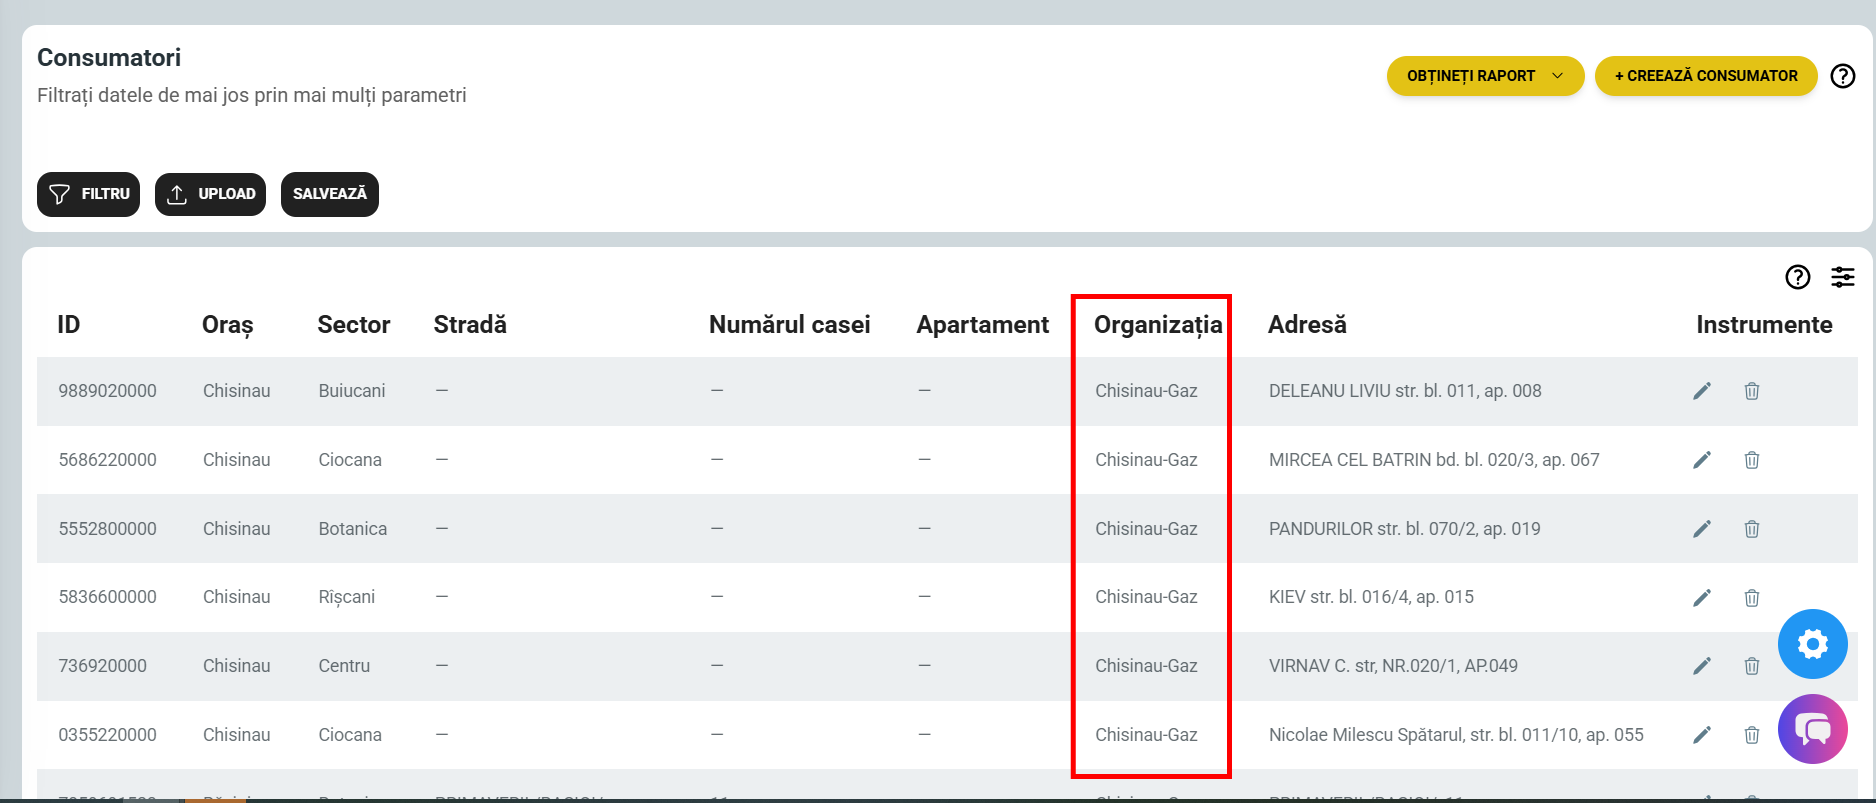Click trash icon for KIEV str. row
Viewport: 1876px width, 803px height.
coord(1751,598)
